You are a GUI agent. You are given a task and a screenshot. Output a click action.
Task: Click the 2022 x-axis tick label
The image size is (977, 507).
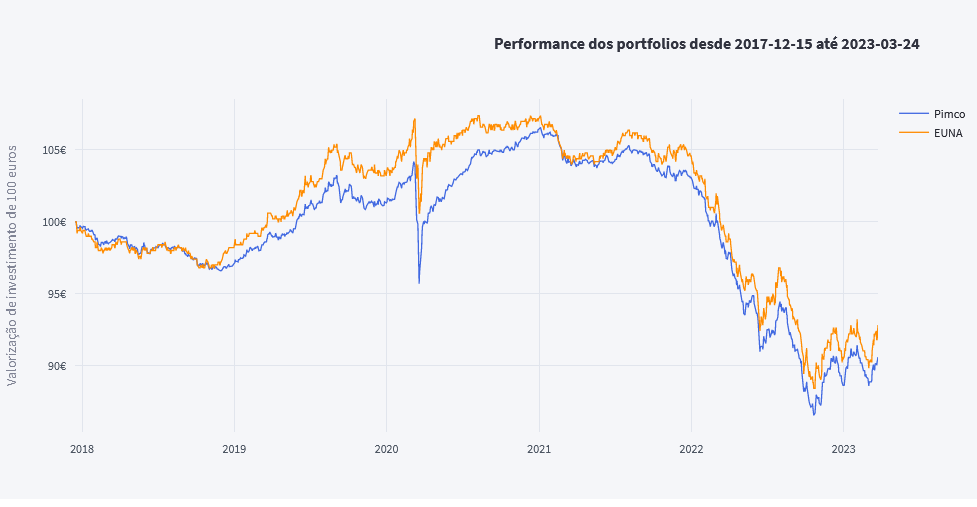(x=691, y=448)
